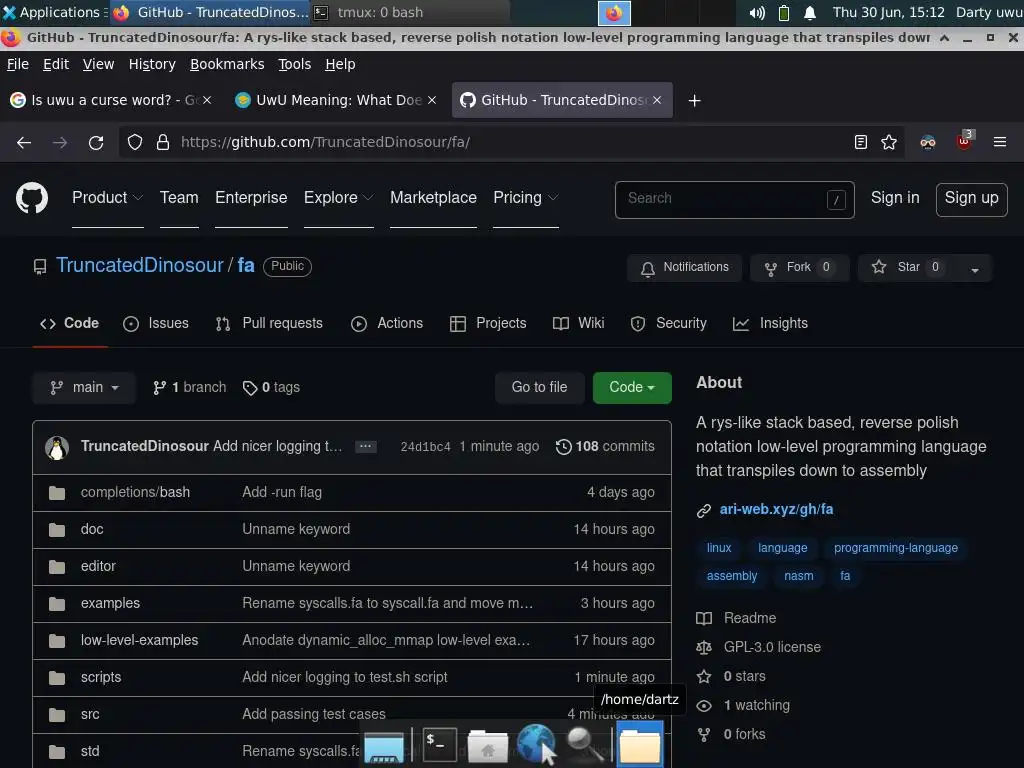
Task: Open the GPL-3.0 license link
Action: [x=772, y=648]
